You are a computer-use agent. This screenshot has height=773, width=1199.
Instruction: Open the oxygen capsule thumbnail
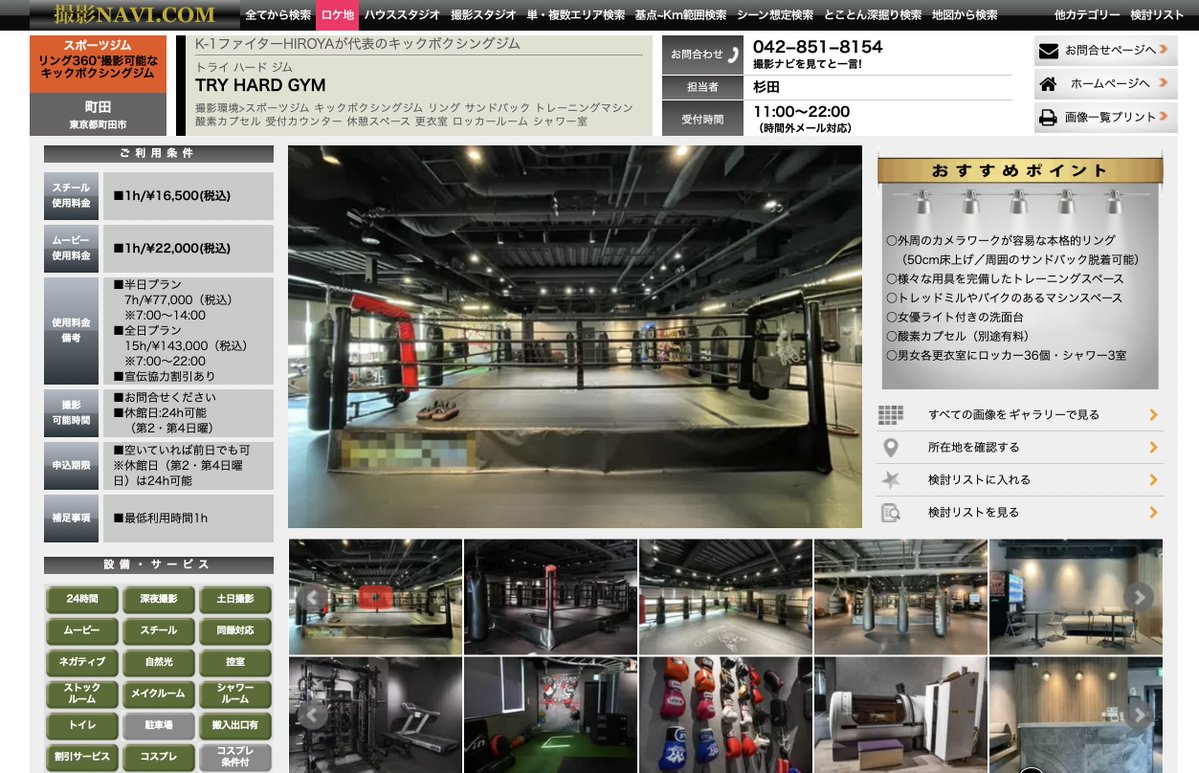click(901, 715)
